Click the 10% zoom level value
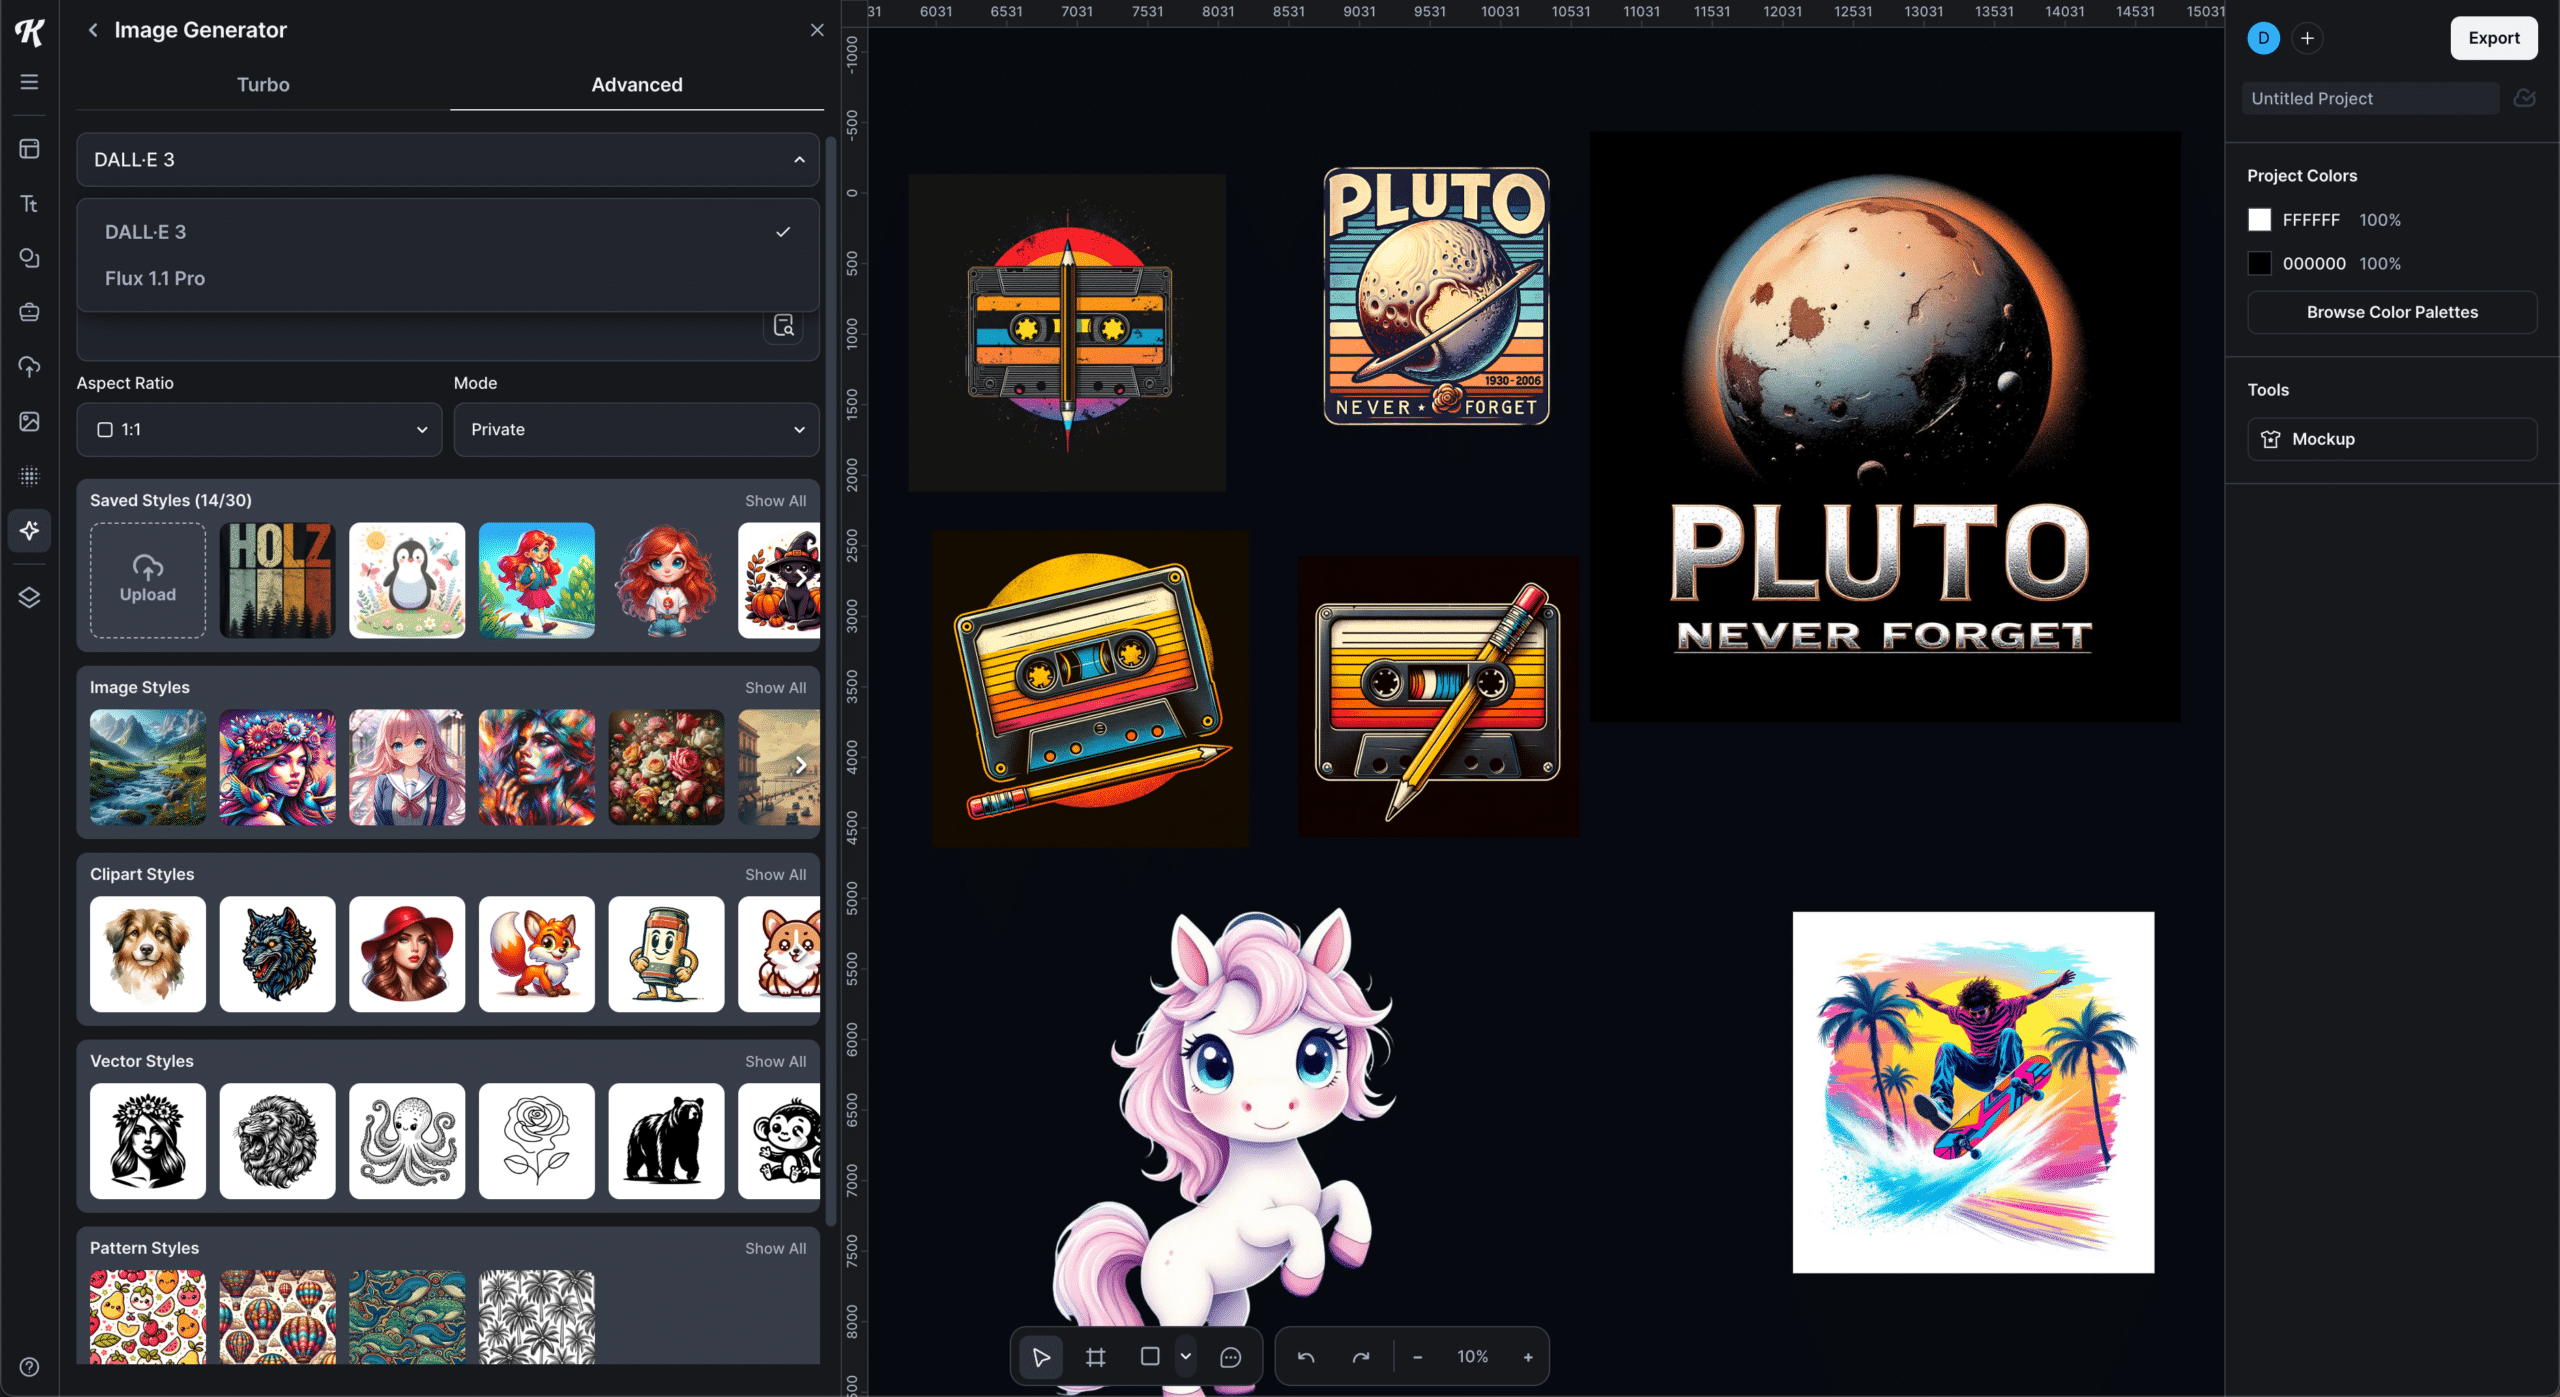This screenshot has height=1397, width=2560. 1472,1357
